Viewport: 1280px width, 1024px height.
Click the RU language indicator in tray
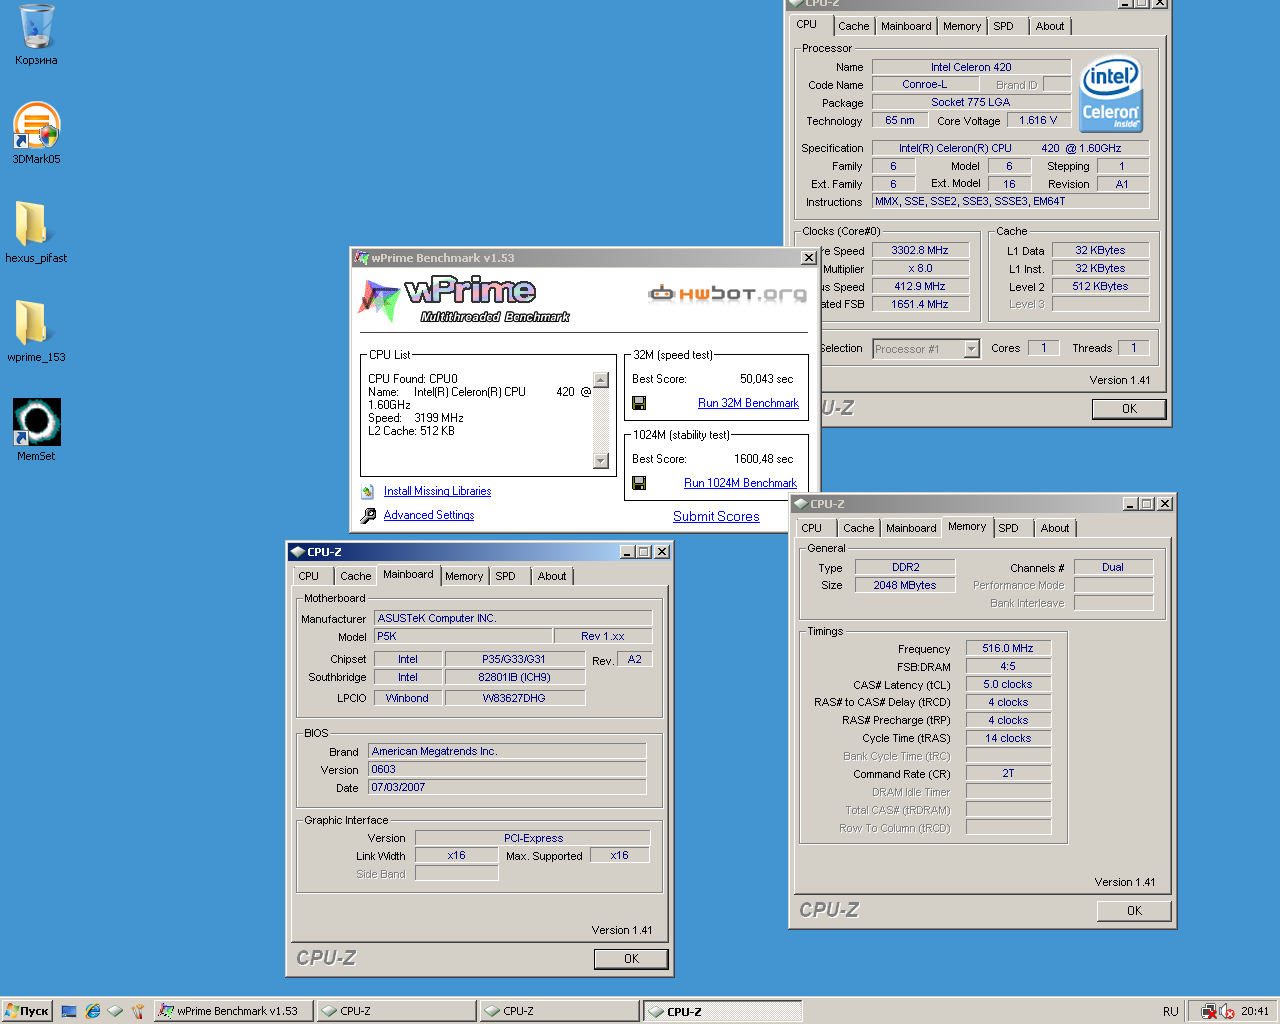pos(1170,1011)
